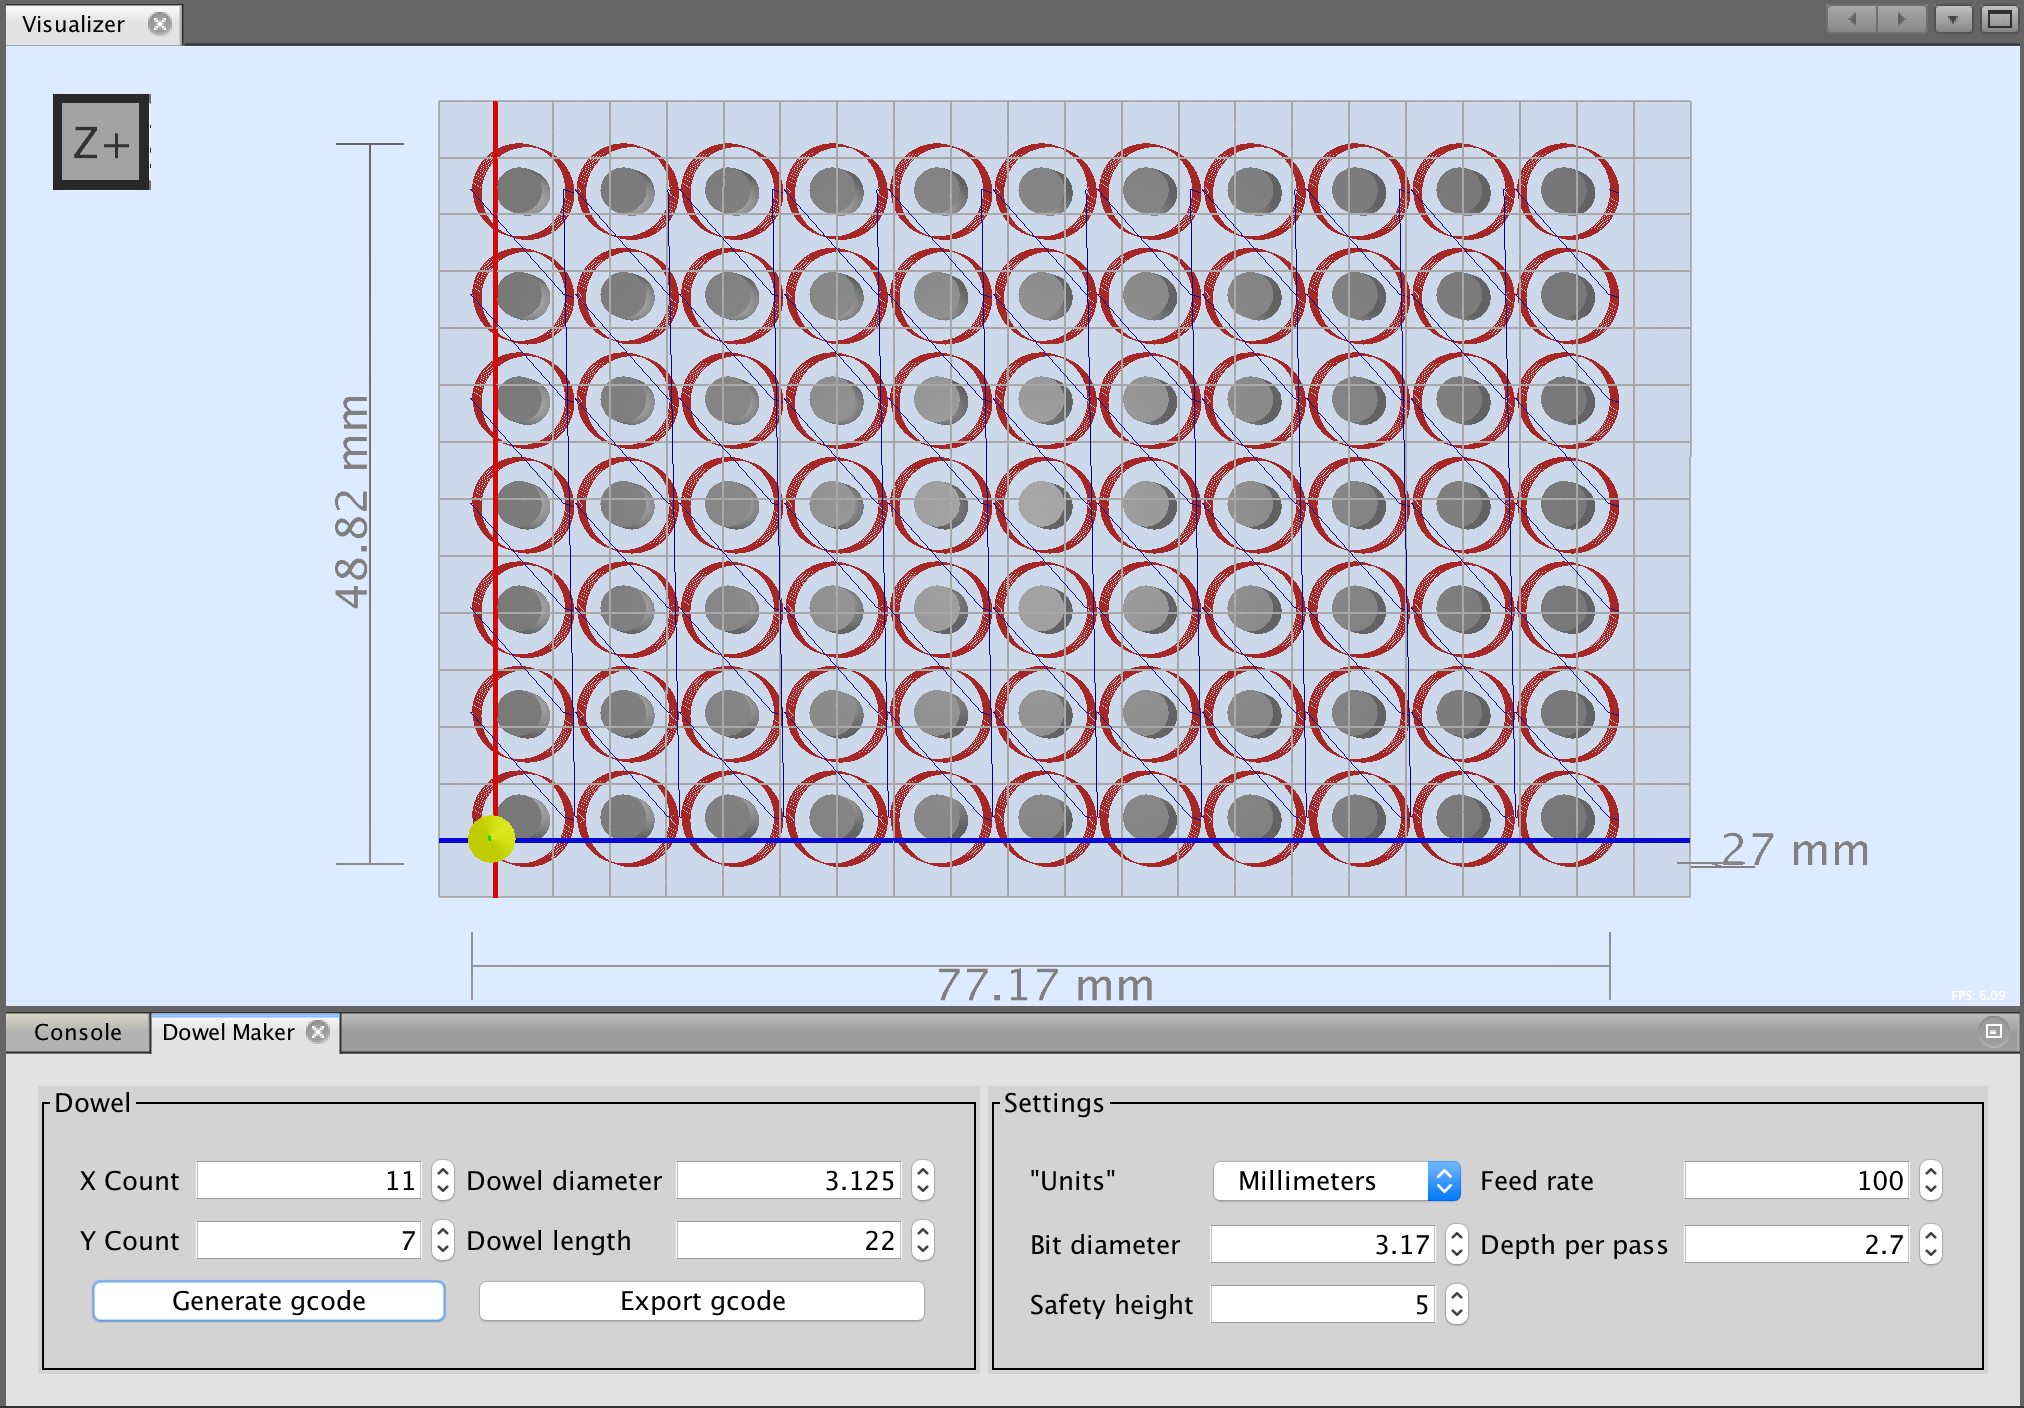Screen dimensions: 2024x1408
Task: Increment the Feed rate with its stepper
Action: (x=1930, y=1172)
